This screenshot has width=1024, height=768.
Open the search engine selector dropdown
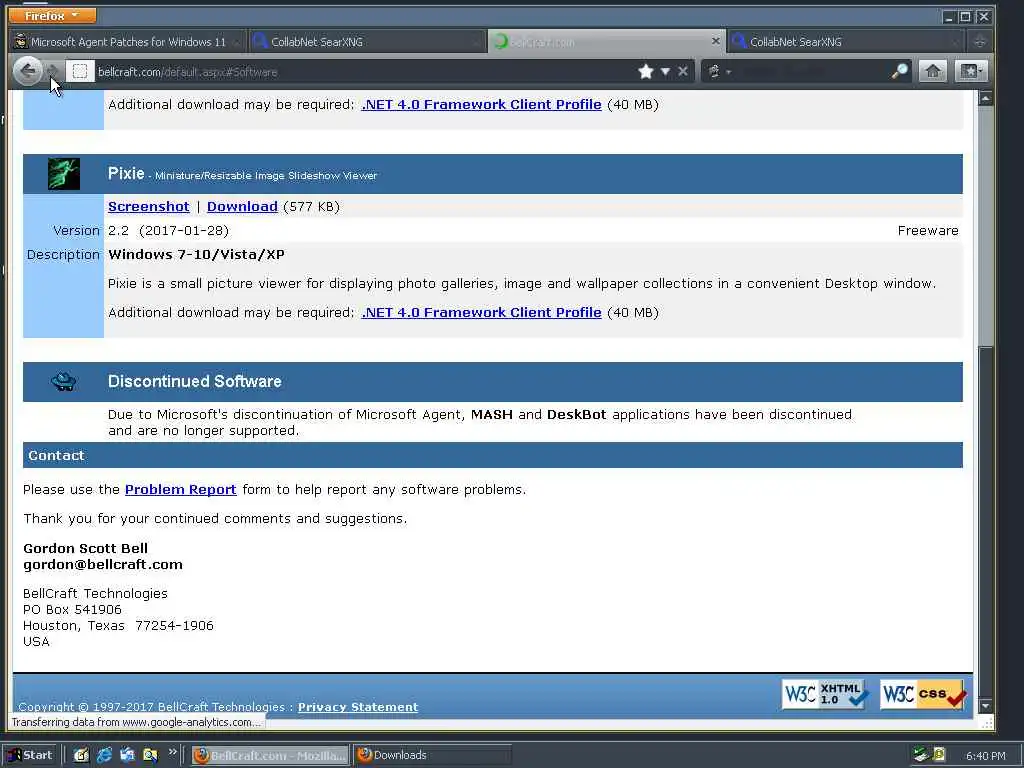[718, 71]
